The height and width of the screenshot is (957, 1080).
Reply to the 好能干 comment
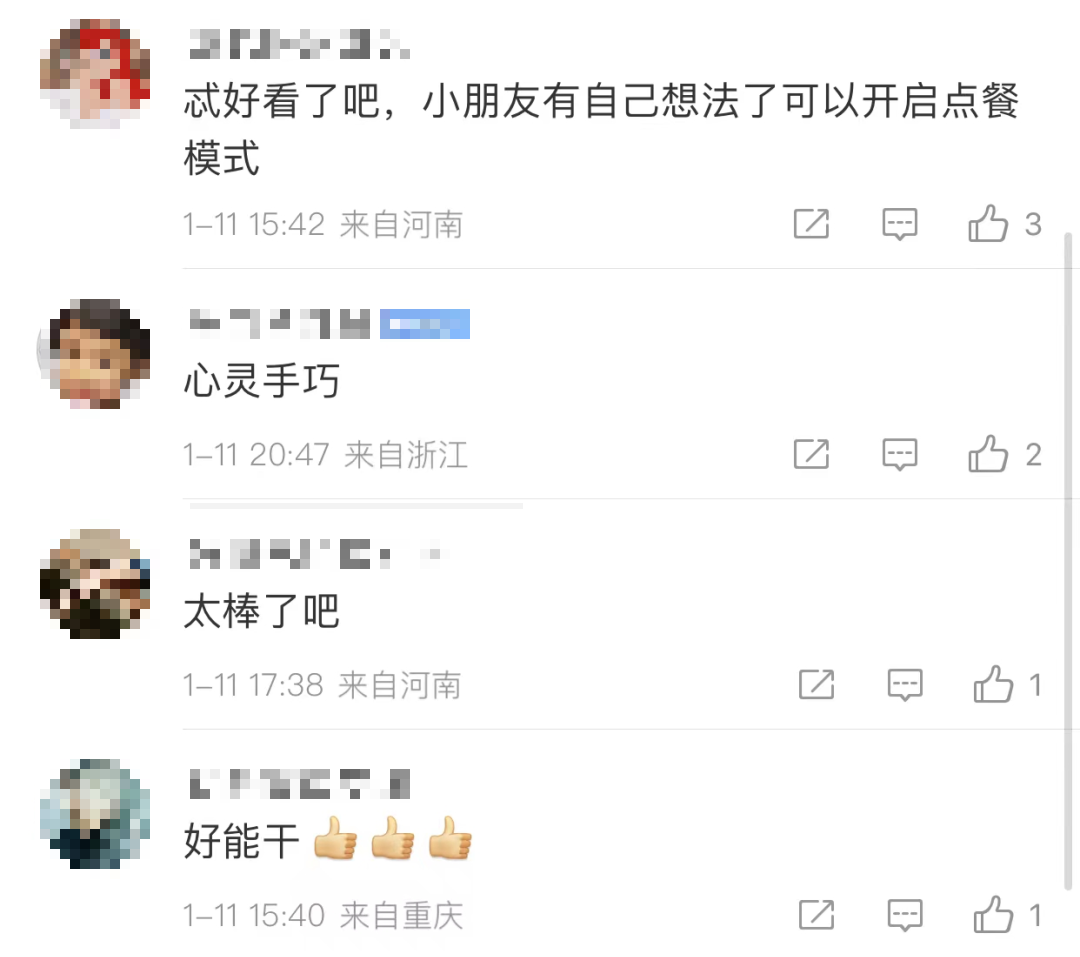point(904,915)
